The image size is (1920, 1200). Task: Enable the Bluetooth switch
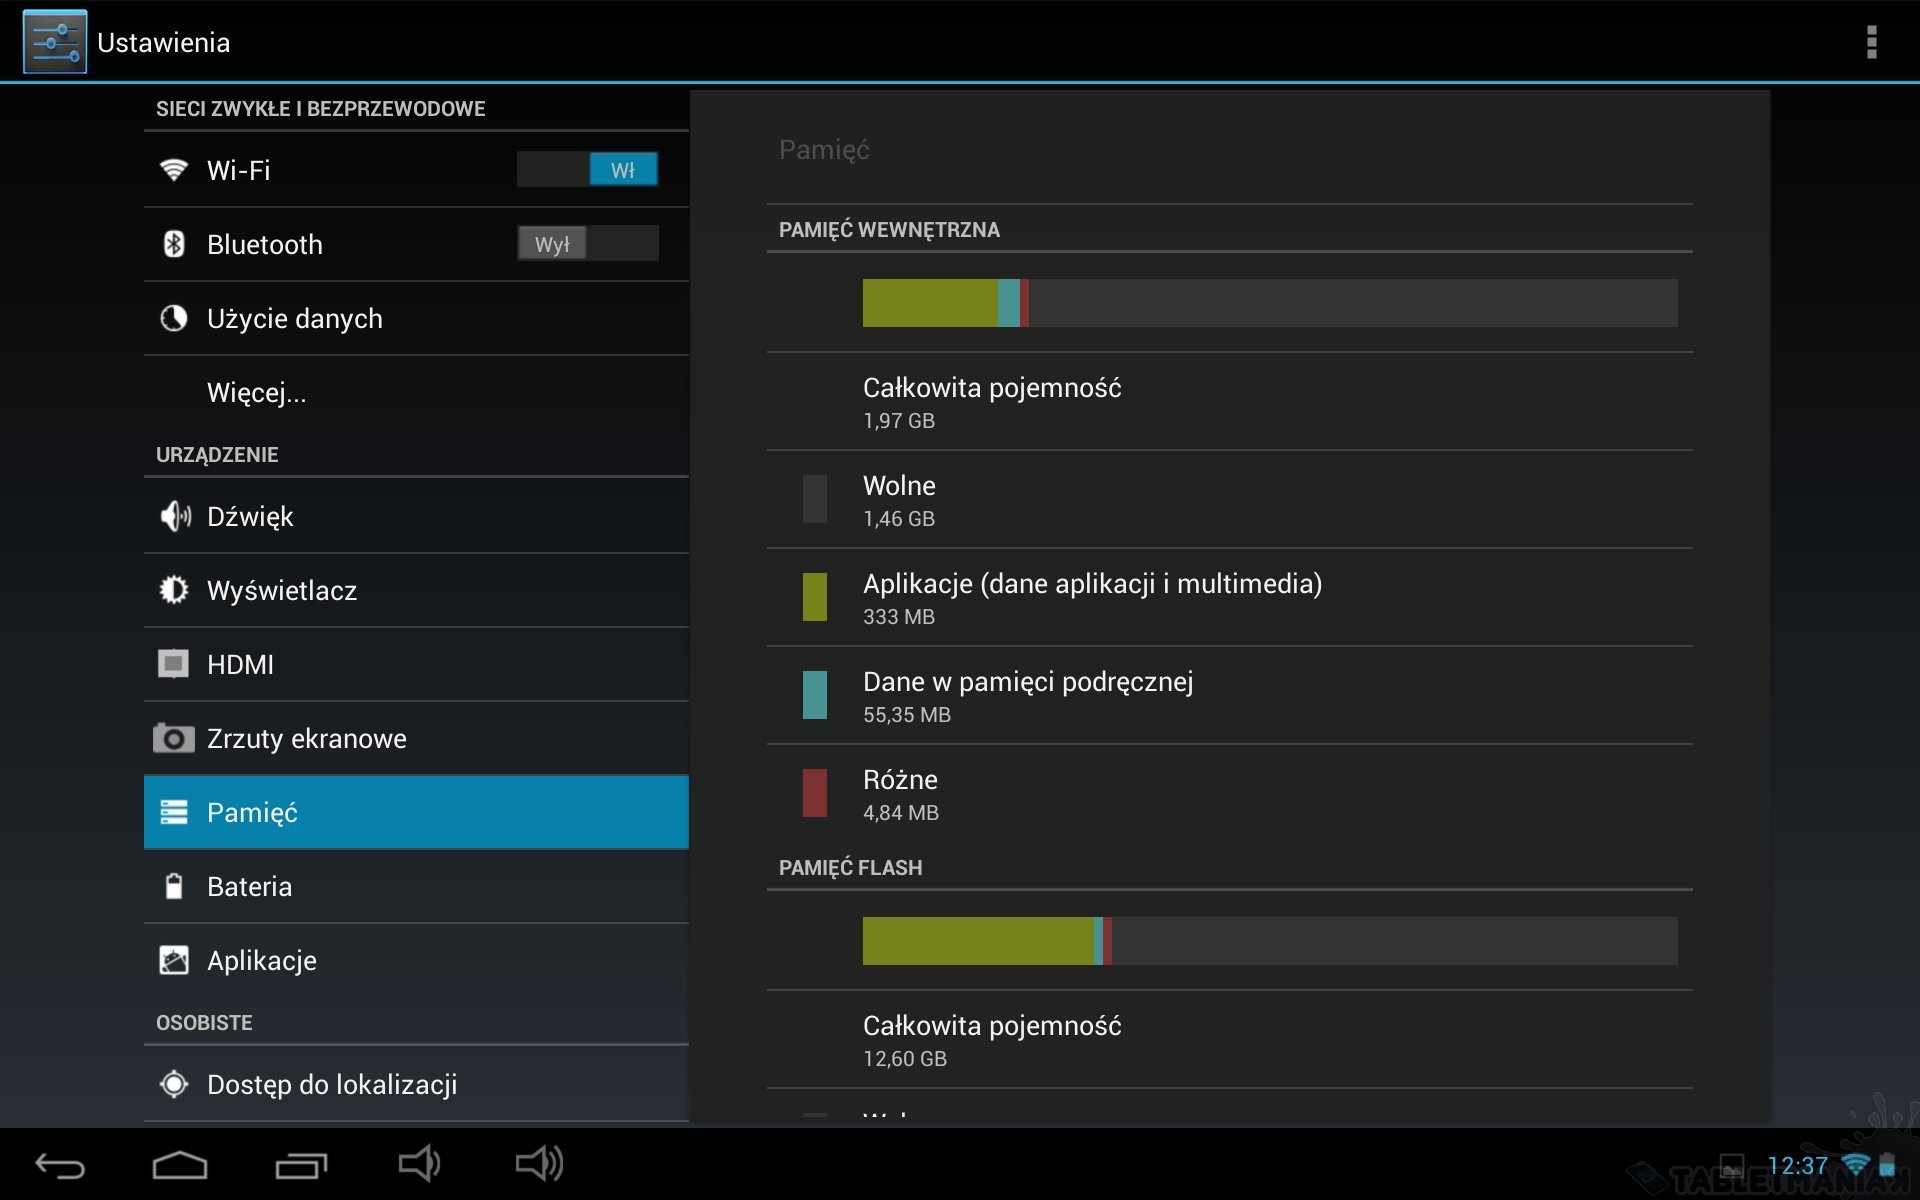(x=587, y=244)
